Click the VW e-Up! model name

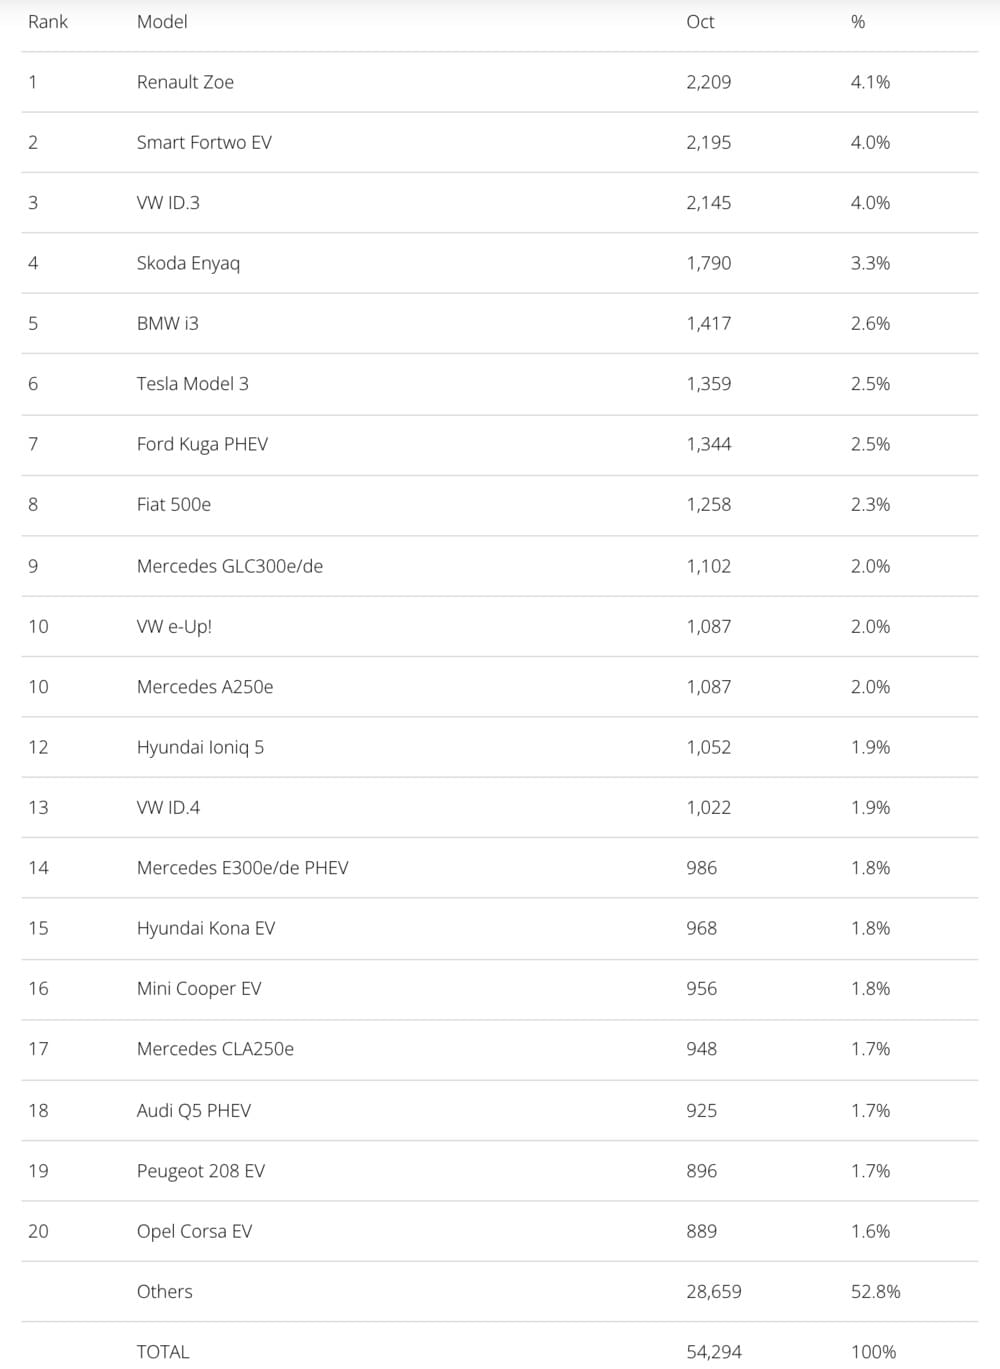point(174,626)
